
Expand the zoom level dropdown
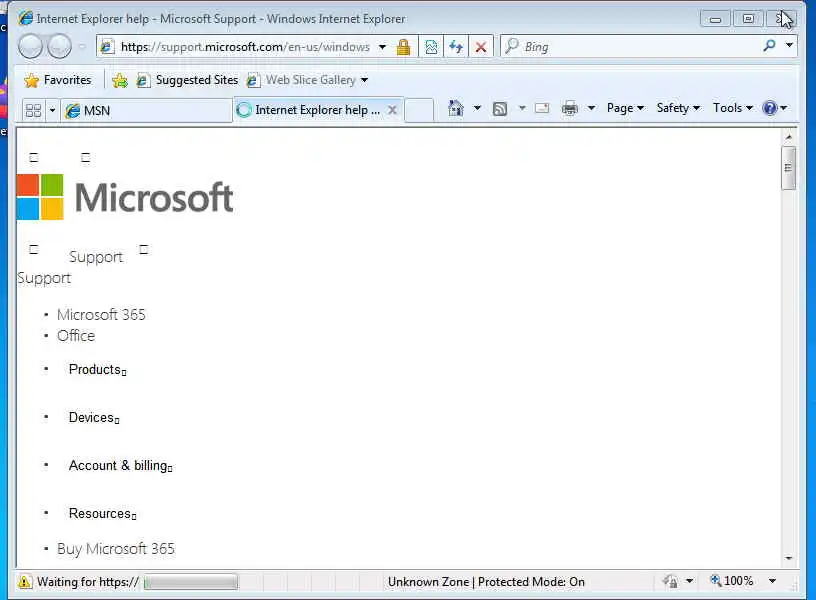click(x=773, y=581)
